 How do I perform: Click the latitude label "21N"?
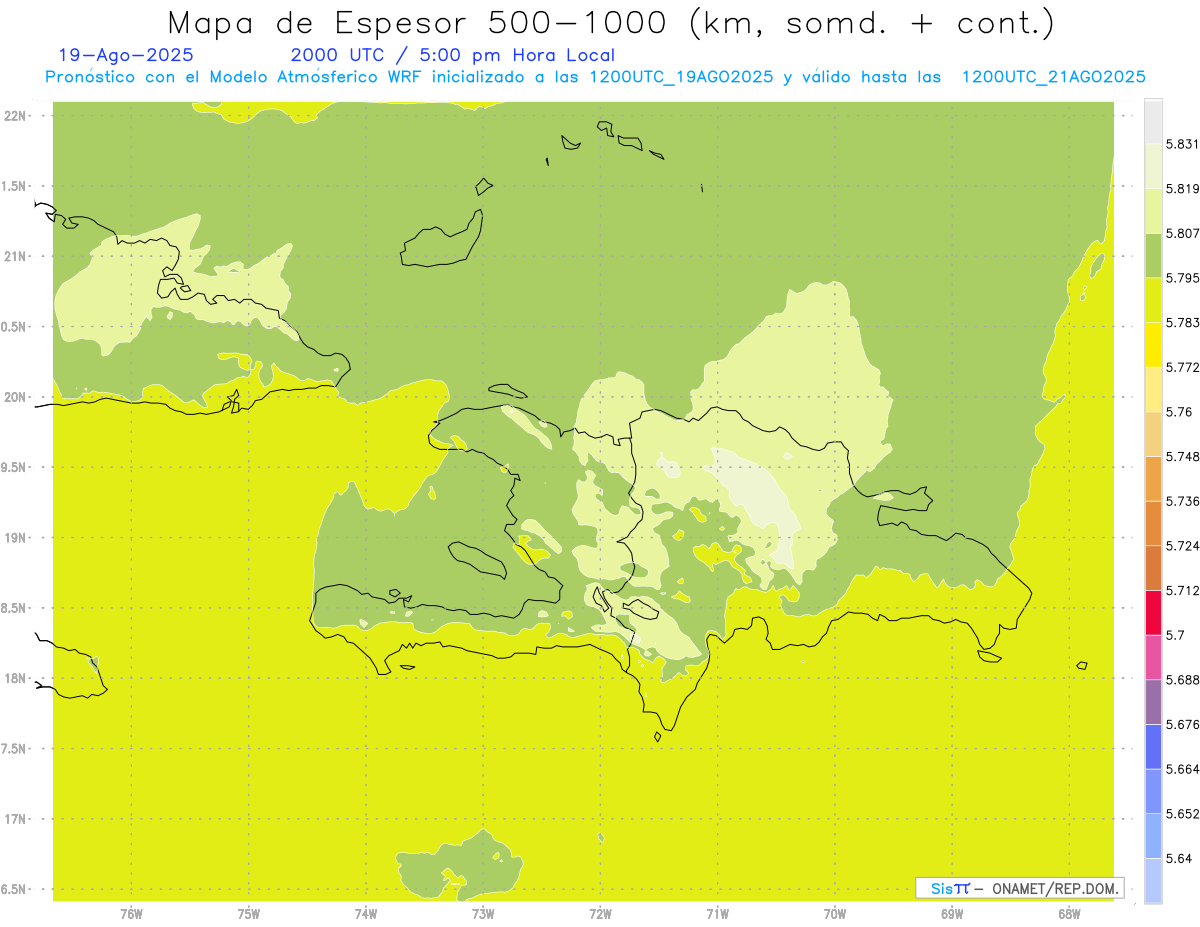[16, 256]
